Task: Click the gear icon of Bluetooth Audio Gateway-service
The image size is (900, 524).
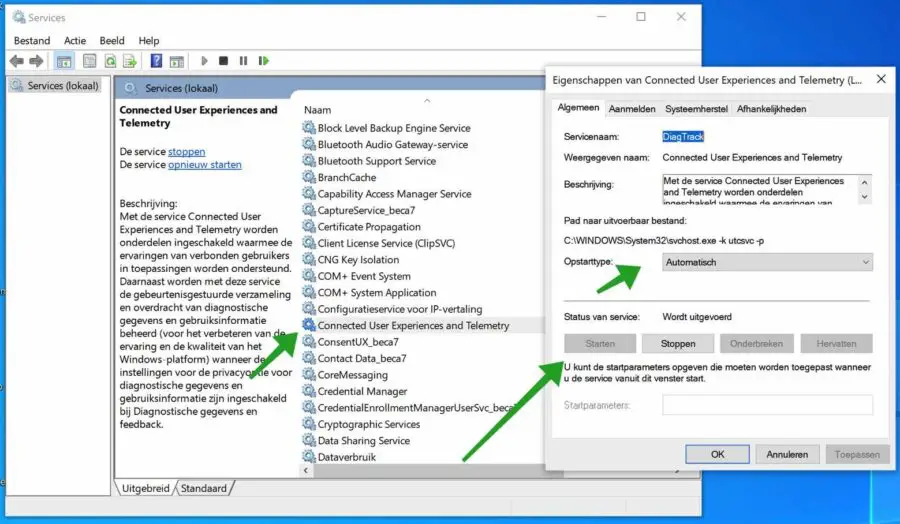Action: coord(309,144)
